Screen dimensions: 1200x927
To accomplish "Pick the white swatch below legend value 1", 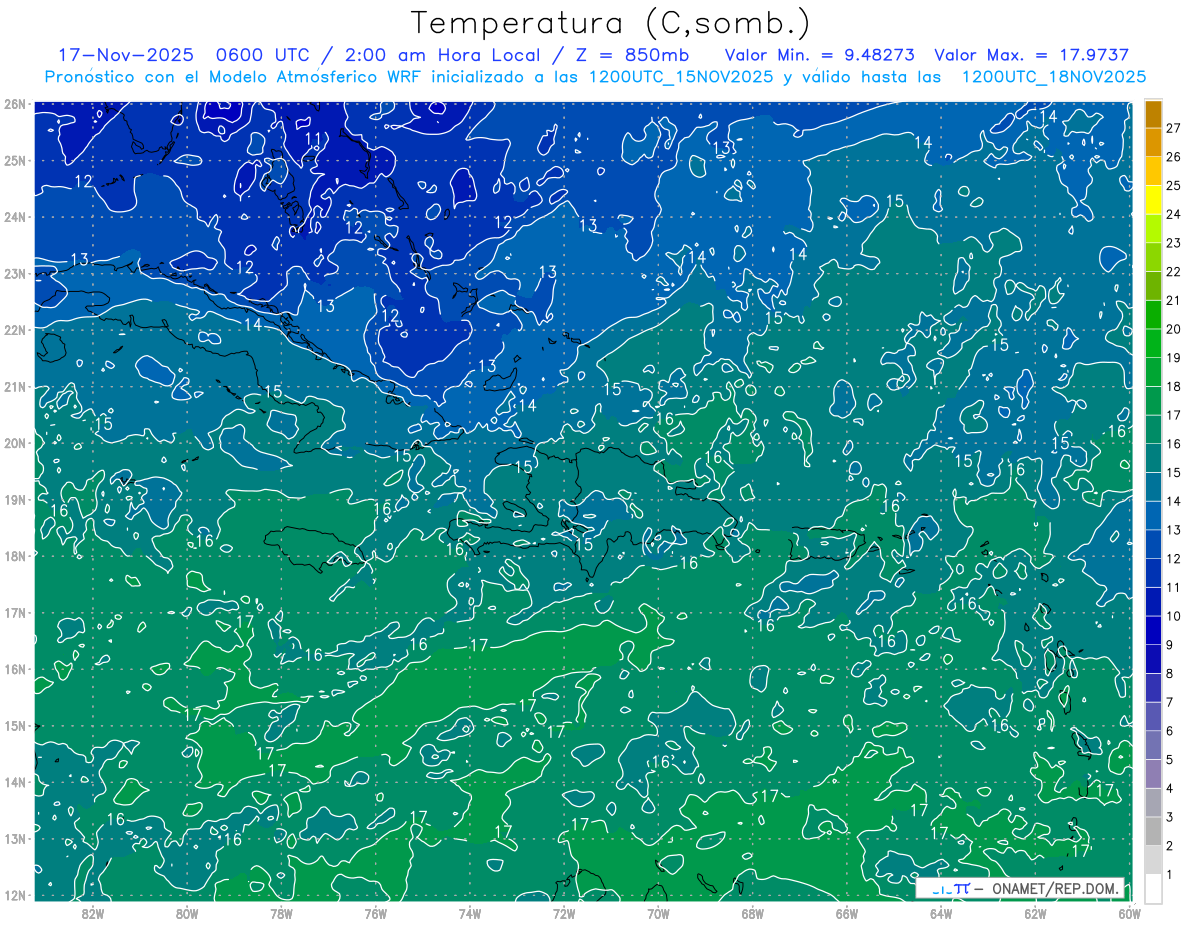I will pyautogui.click(x=1153, y=888).
